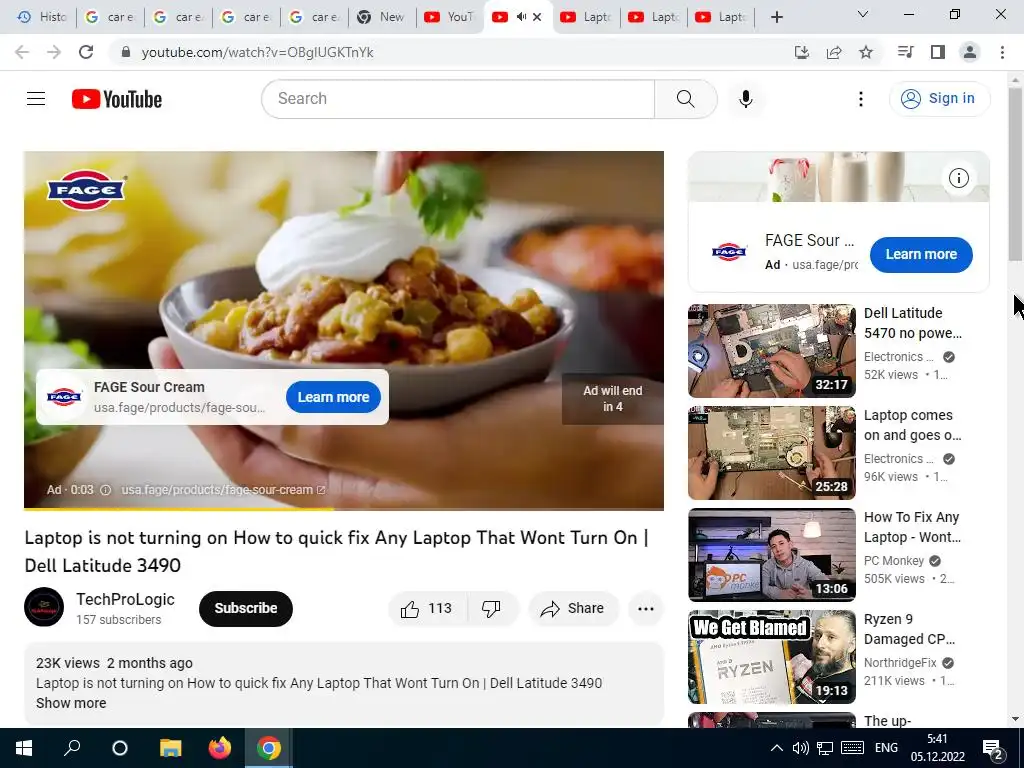Open a new browser tab
The height and width of the screenshot is (768, 1024).
(x=776, y=17)
